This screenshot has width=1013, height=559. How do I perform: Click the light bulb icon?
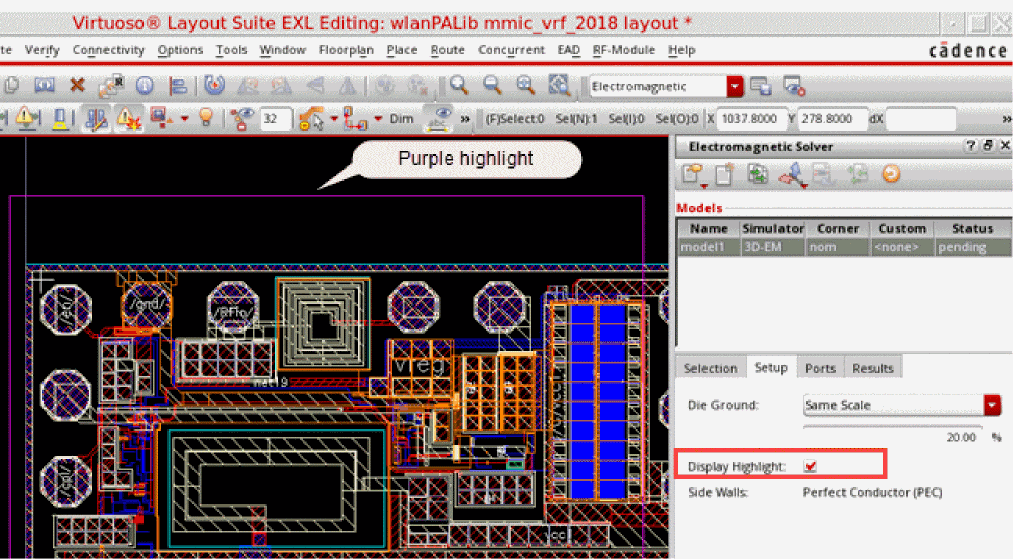click(206, 118)
